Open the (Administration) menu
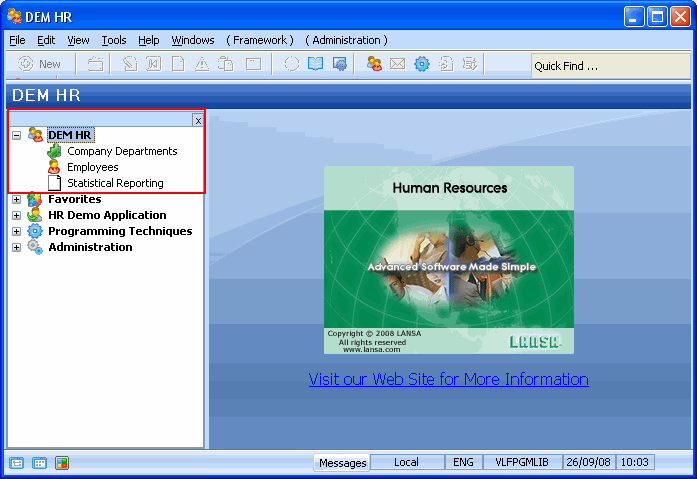Viewport: 697px width, 479px height. tap(346, 40)
